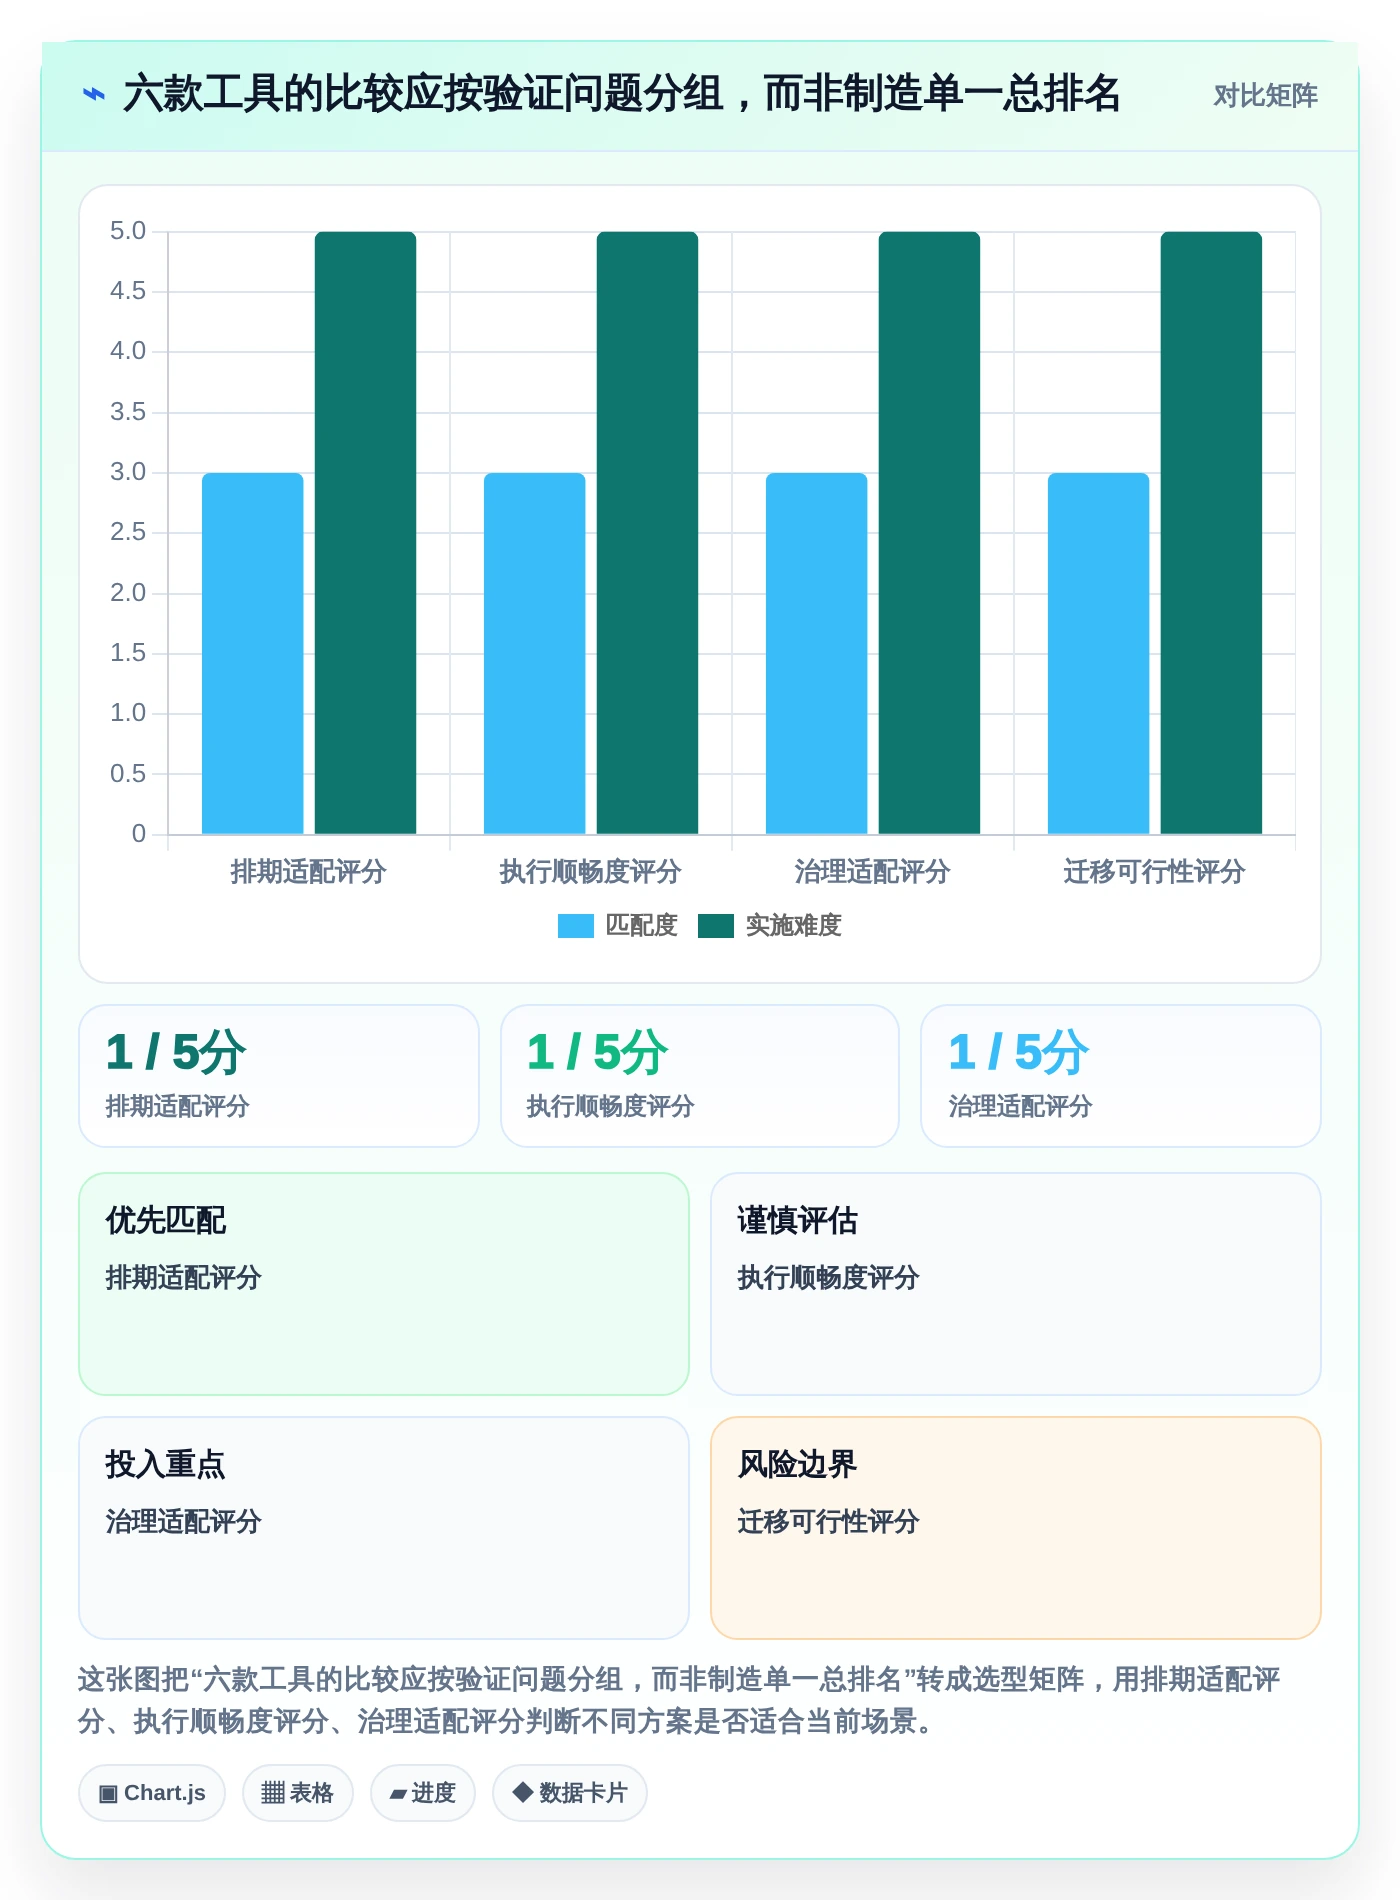1400x1900 pixels.
Task: Click the 对比矩阵 label in header
Action: [x=1265, y=96]
